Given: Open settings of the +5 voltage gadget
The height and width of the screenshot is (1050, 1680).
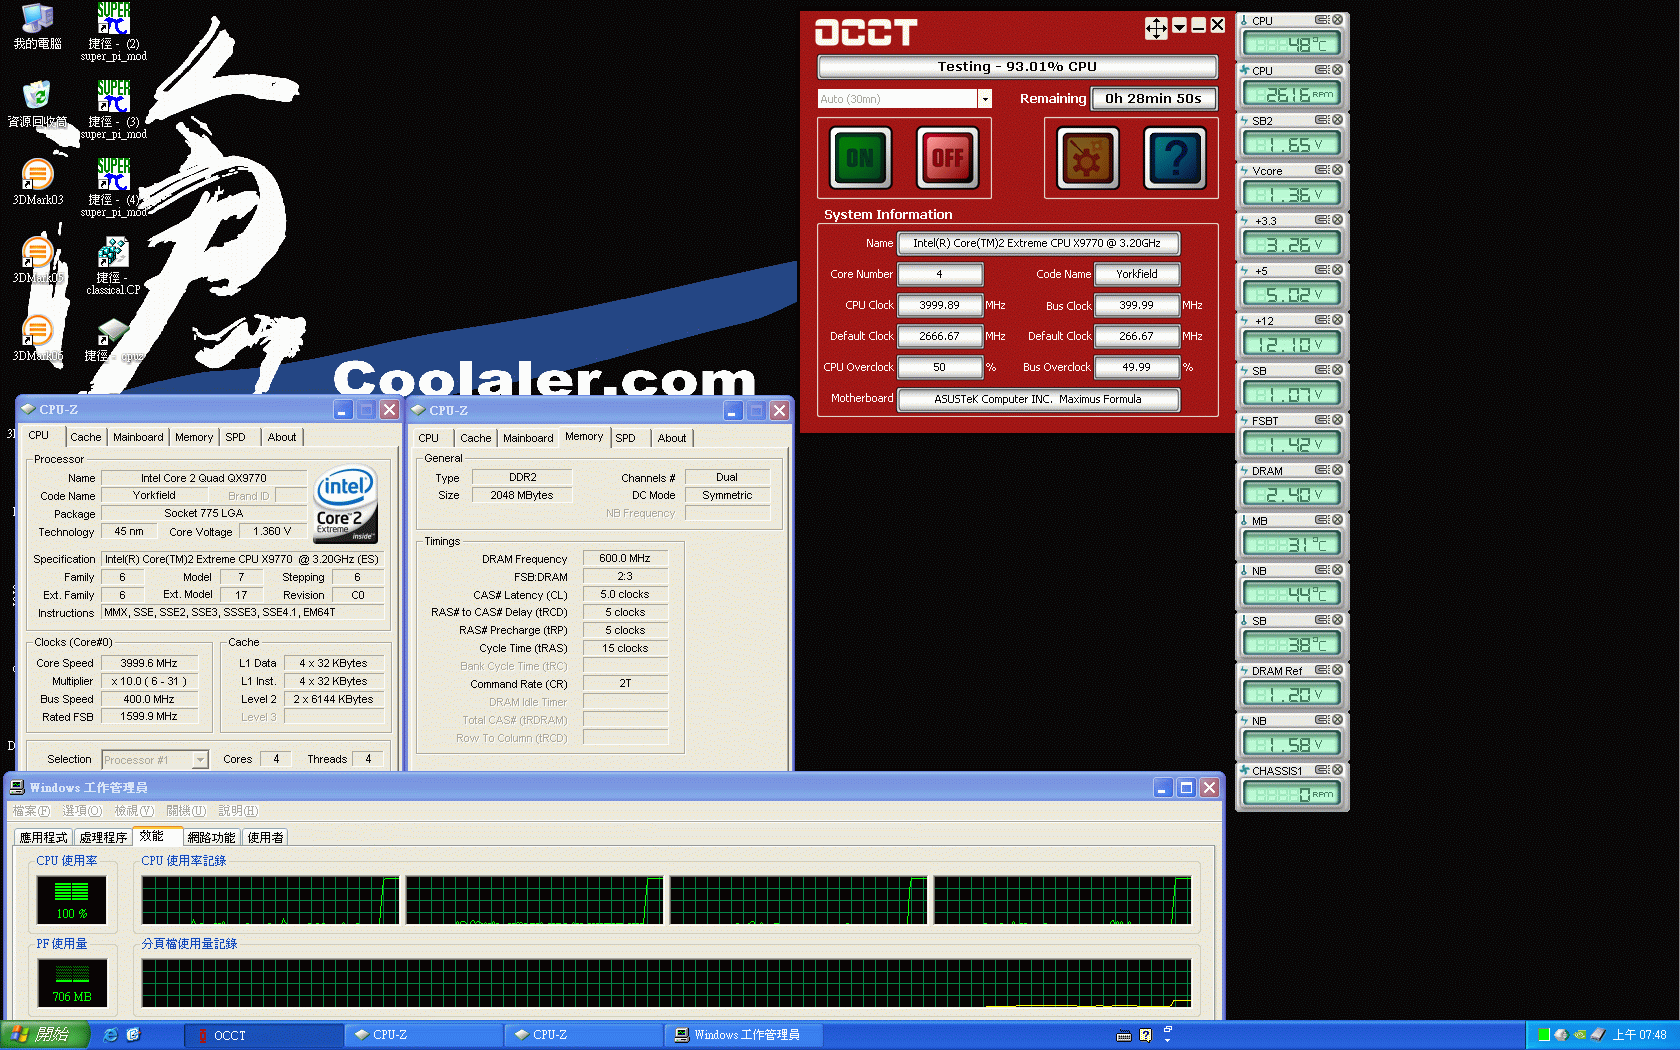Looking at the screenshot, I should pos(1322,270).
